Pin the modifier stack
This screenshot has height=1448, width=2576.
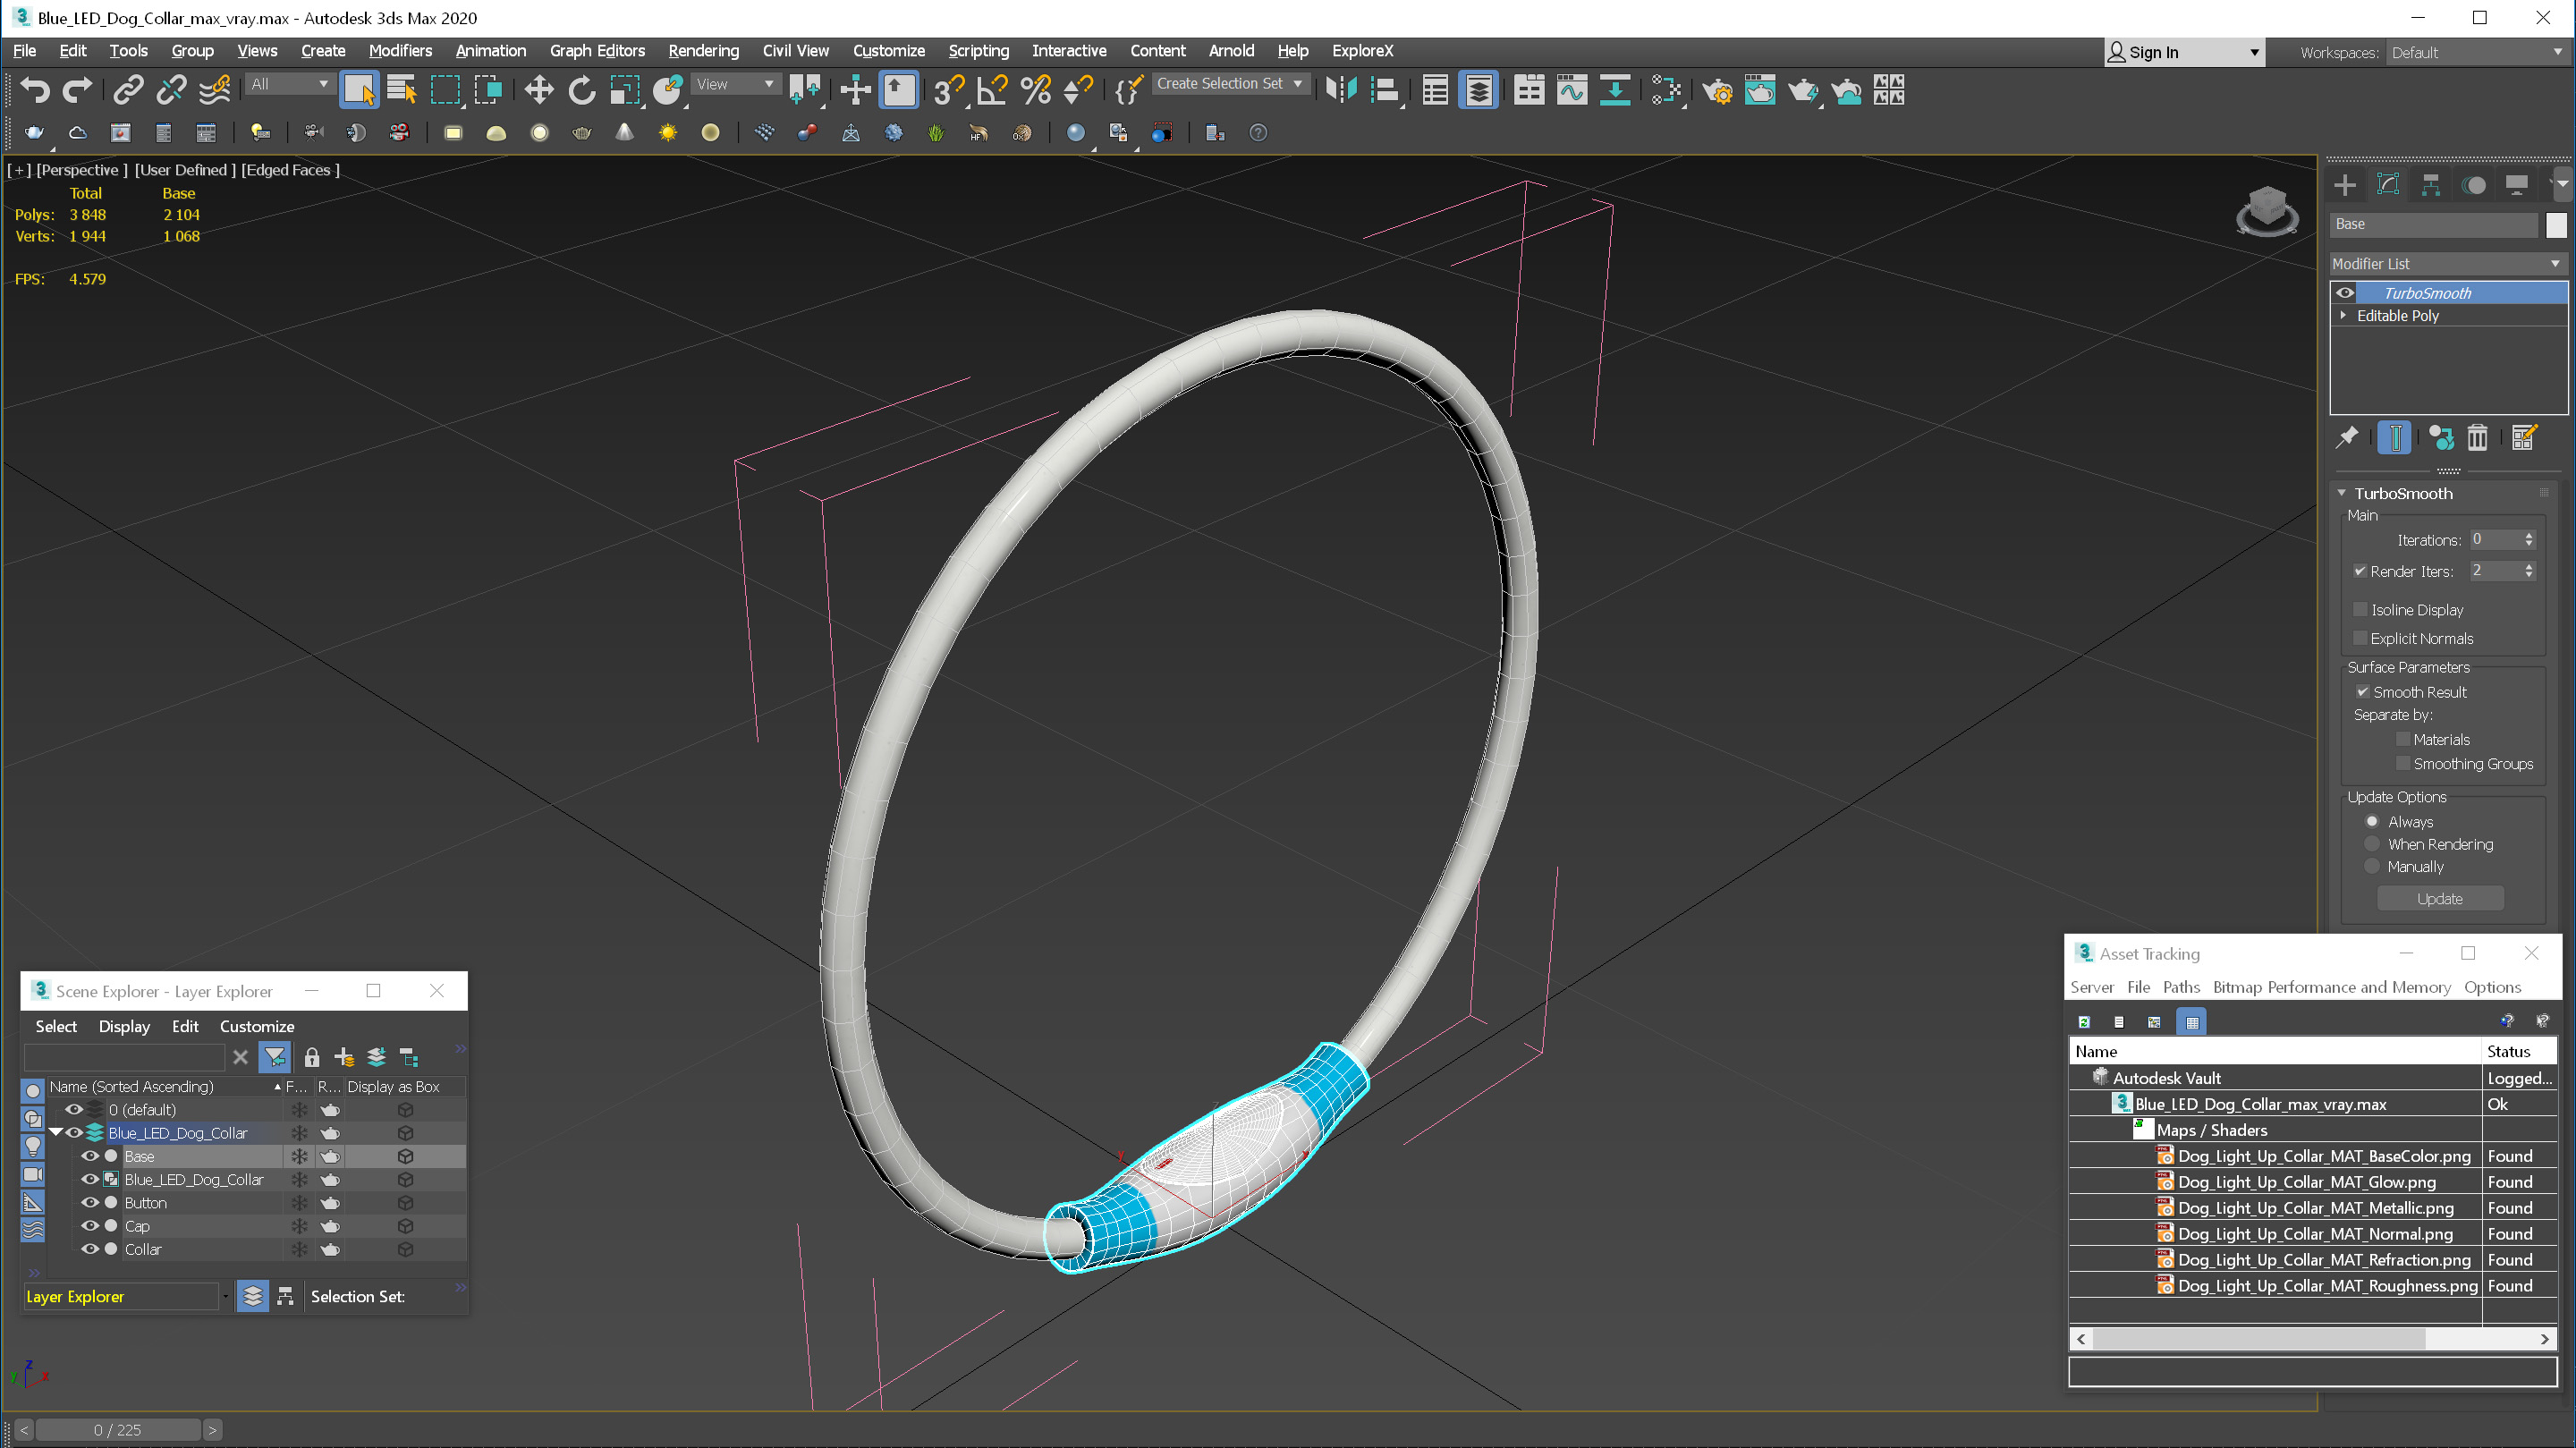(x=2346, y=437)
